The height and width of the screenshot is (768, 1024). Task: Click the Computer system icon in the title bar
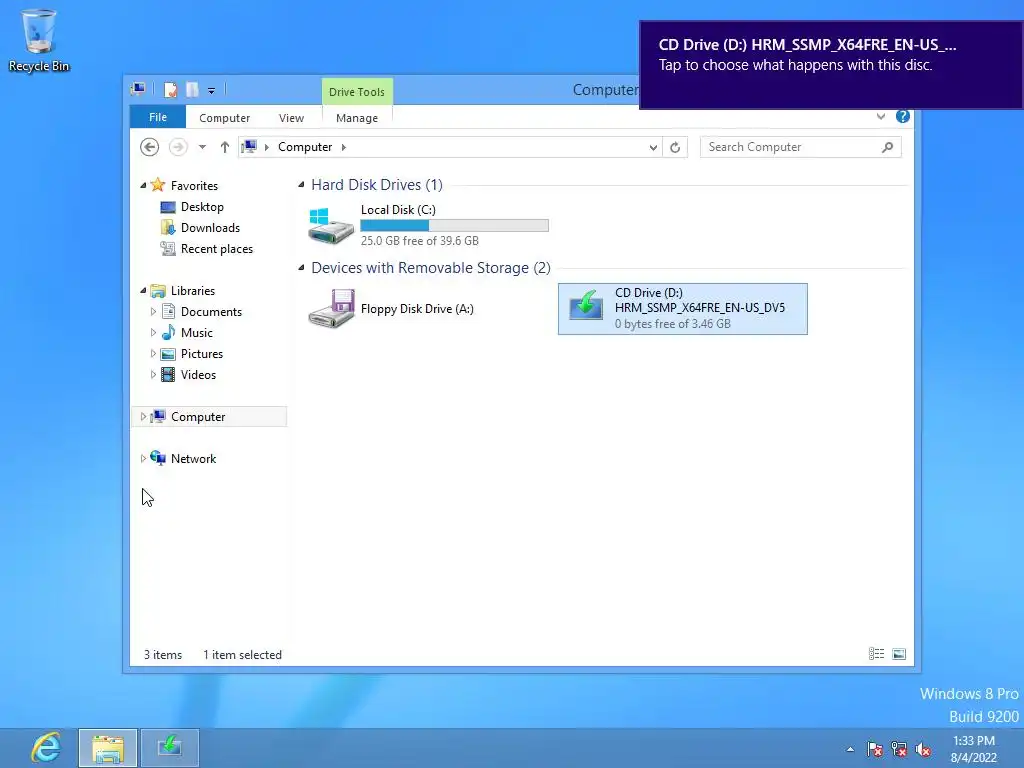point(138,89)
